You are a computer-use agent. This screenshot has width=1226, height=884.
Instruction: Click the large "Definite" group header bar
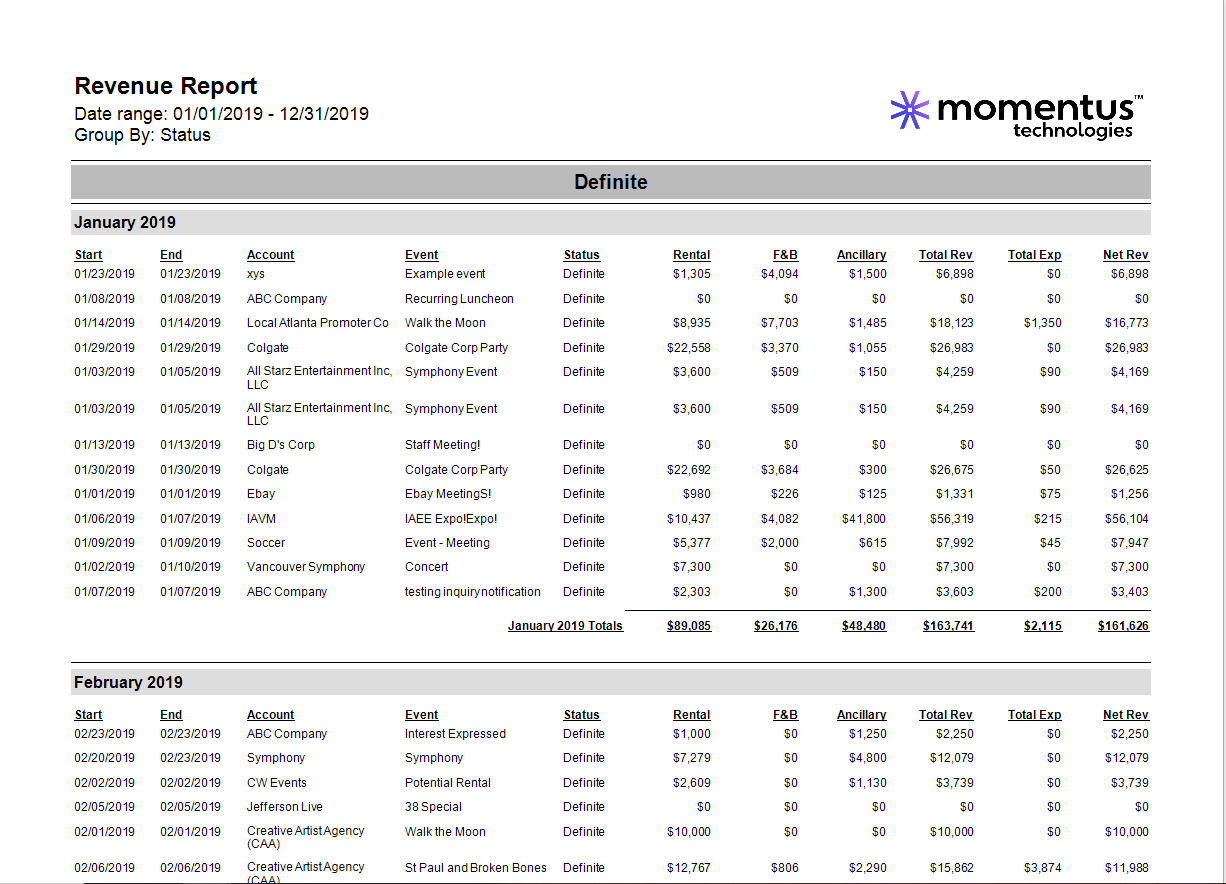coord(611,182)
